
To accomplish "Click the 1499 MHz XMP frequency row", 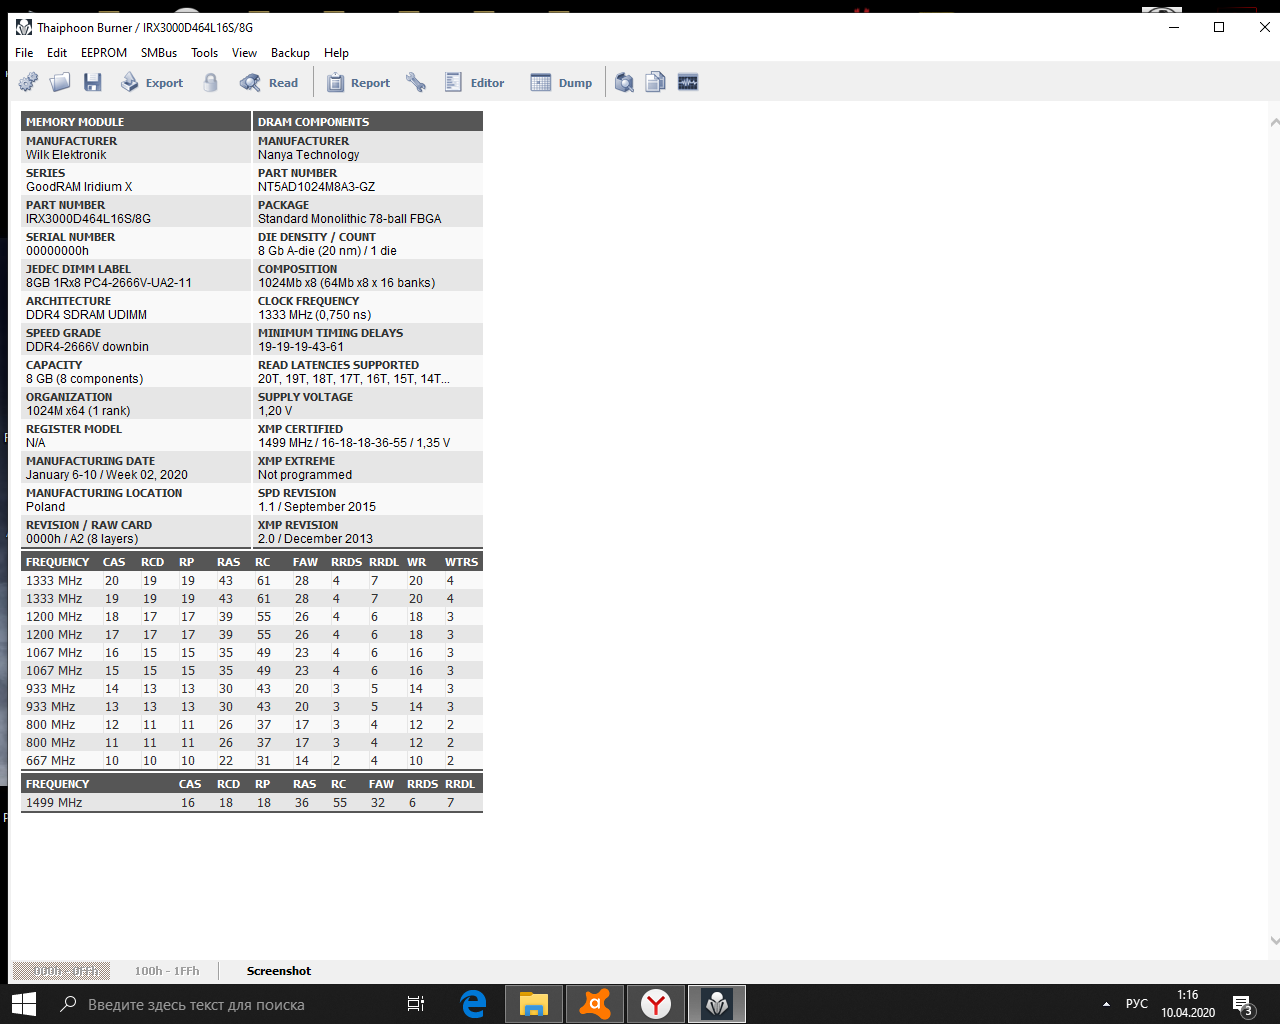I will (x=252, y=803).
